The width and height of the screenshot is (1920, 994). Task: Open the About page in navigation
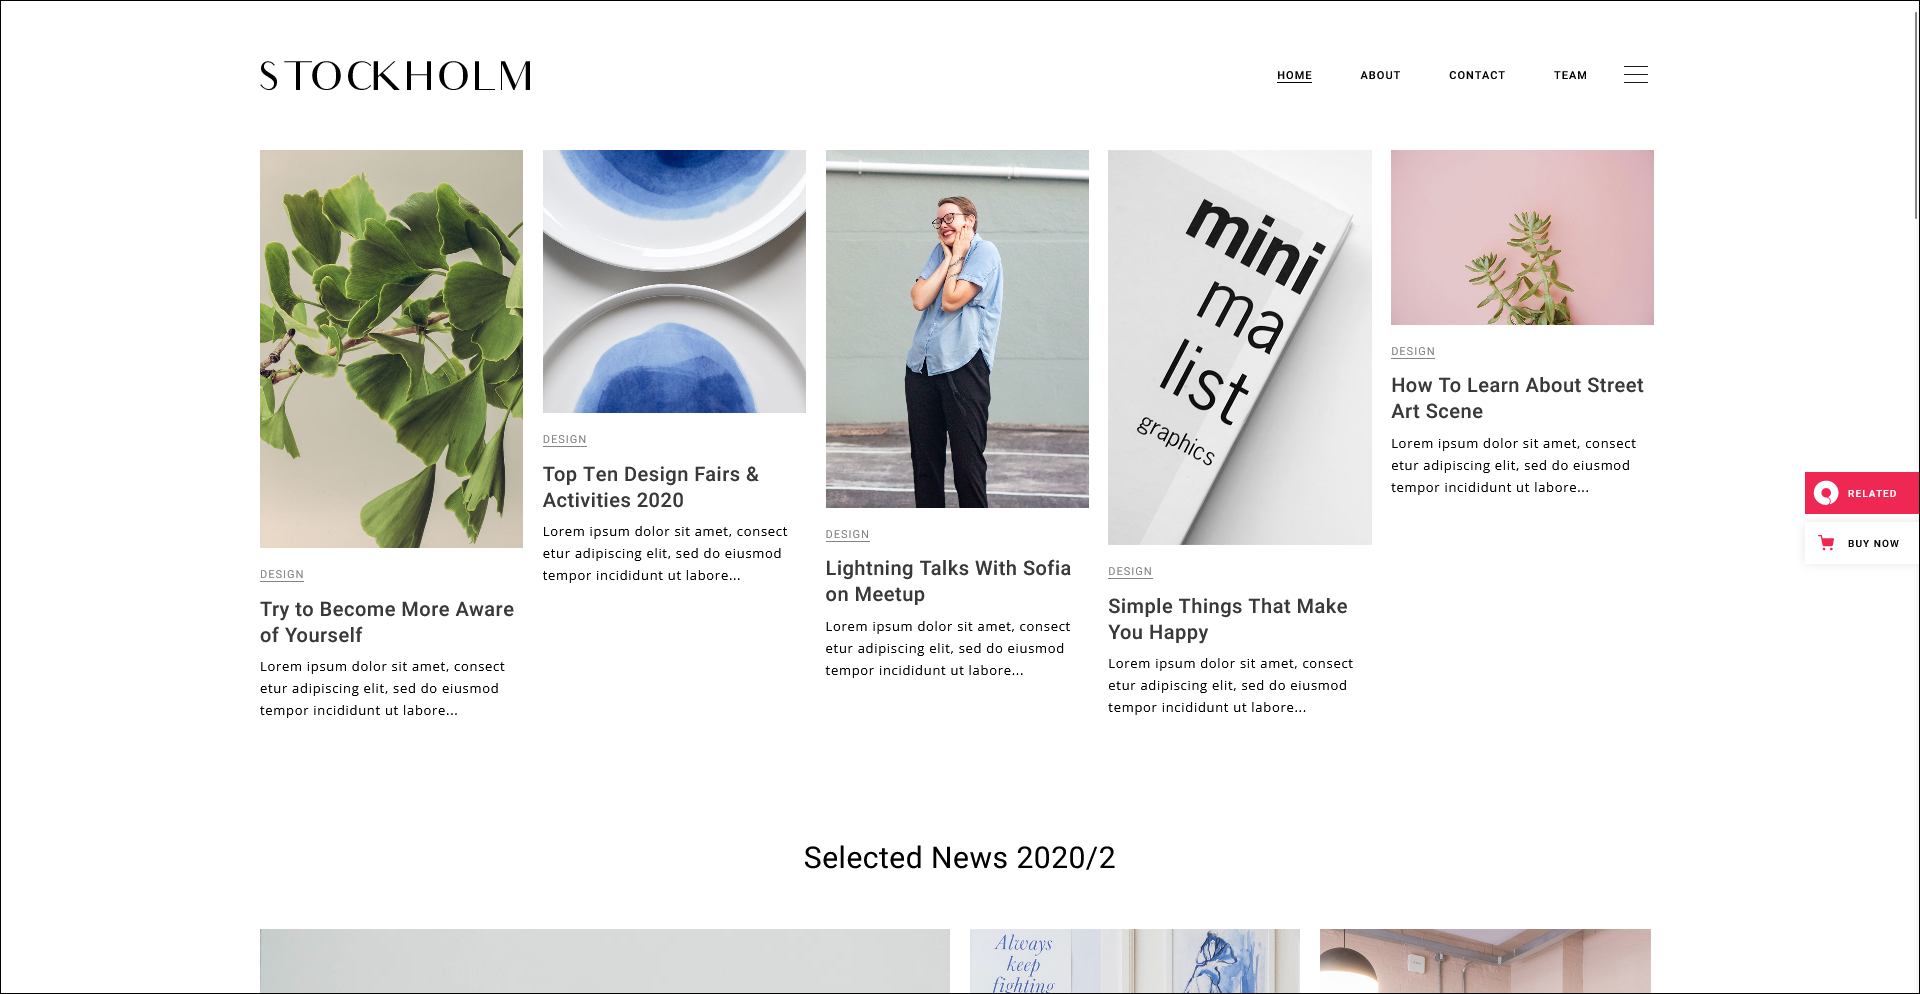(1380, 75)
